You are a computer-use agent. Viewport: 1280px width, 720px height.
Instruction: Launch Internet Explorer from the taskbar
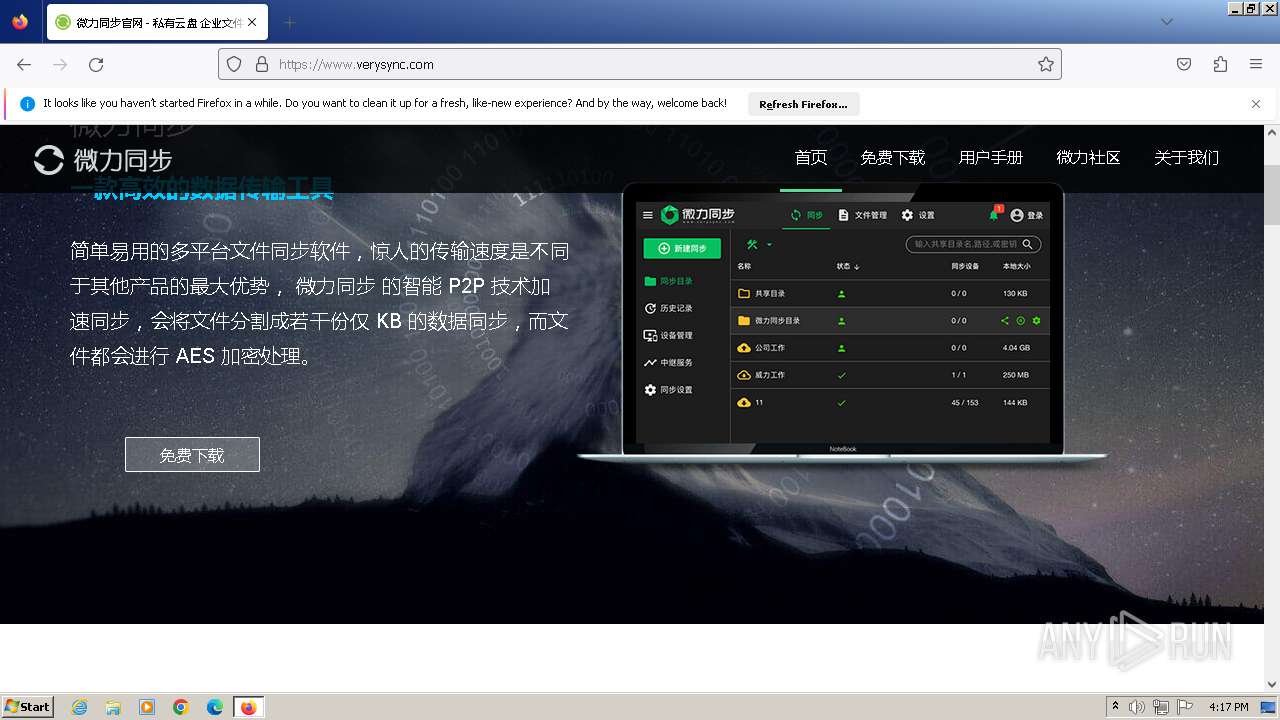[x=79, y=707]
